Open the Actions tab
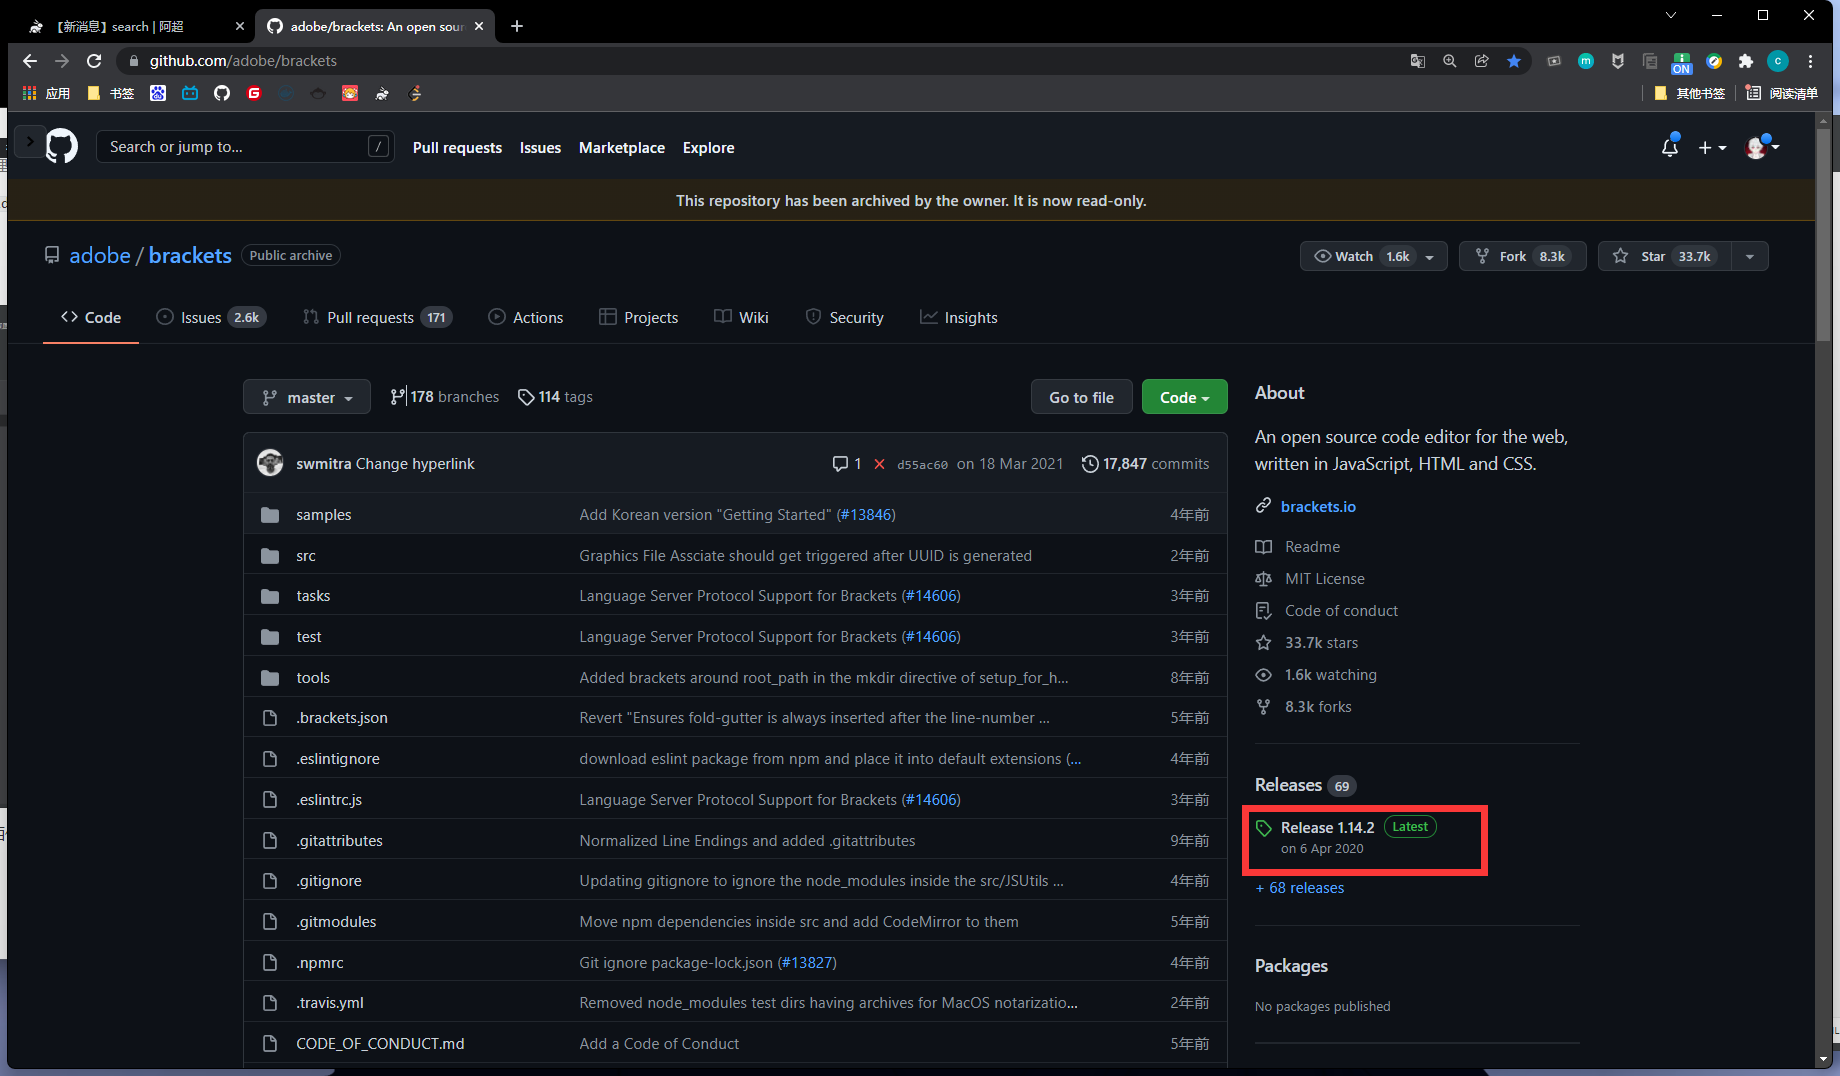This screenshot has width=1840, height=1076. click(x=526, y=317)
